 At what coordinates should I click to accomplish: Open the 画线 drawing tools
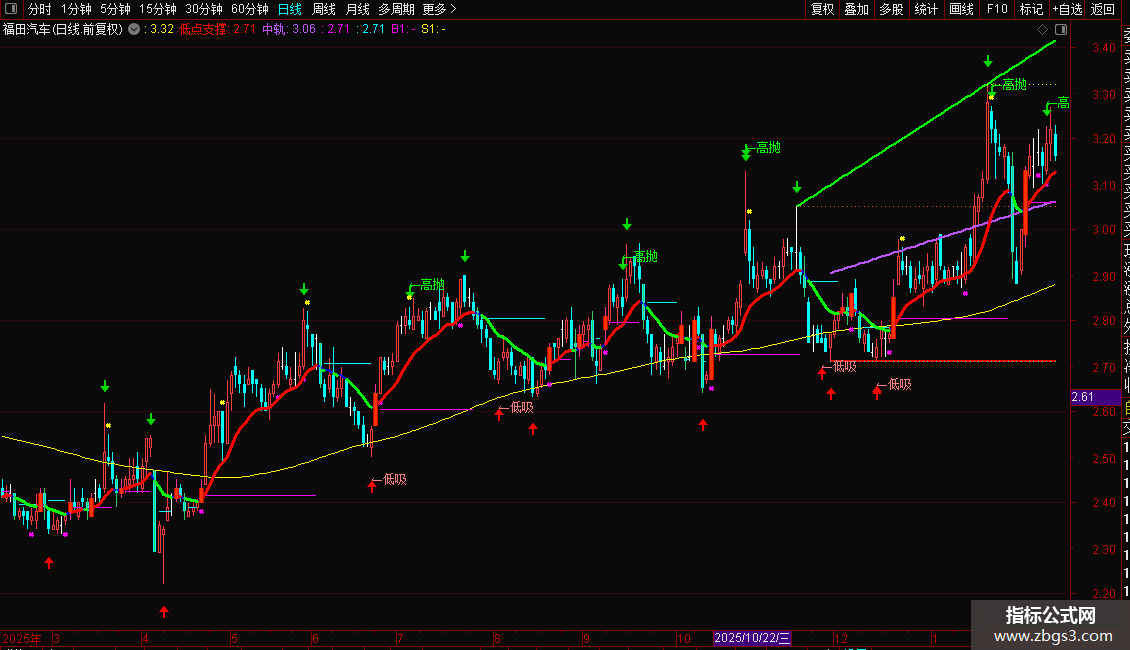tap(961, 9)
